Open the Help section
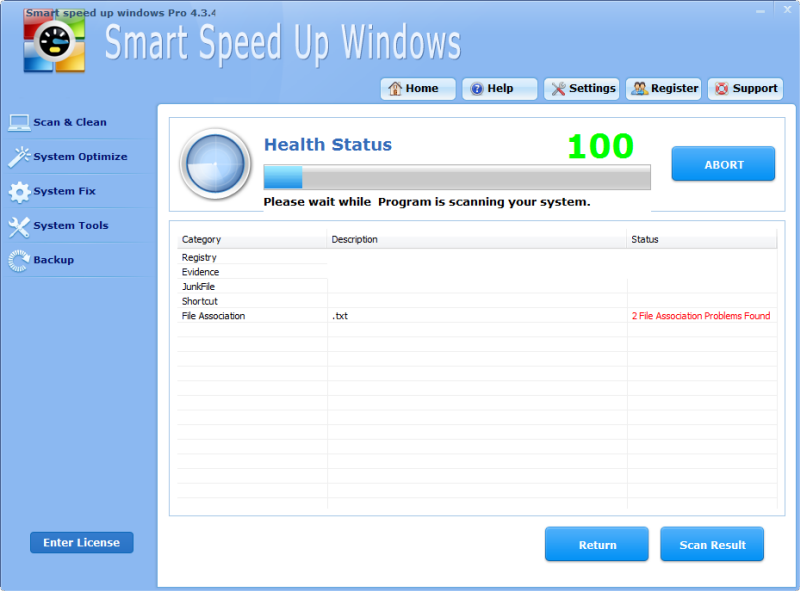Image resolution: width=800 pixels, height=591 pixels. (499, 88)
